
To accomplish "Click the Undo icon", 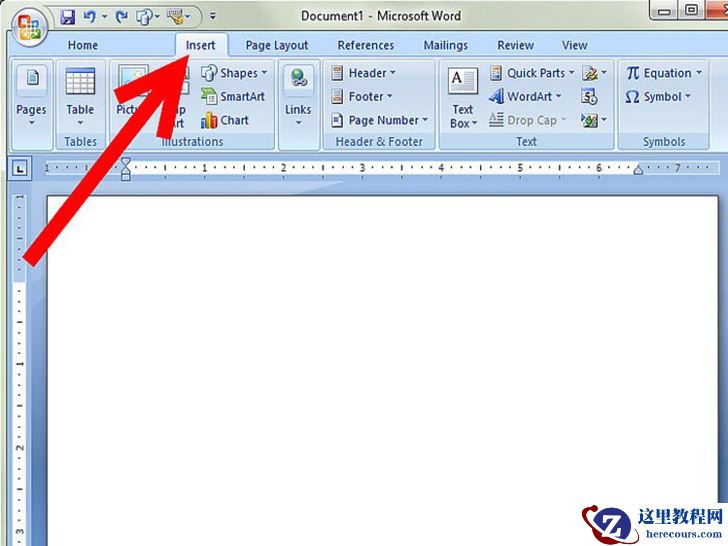I will [90, 17].
